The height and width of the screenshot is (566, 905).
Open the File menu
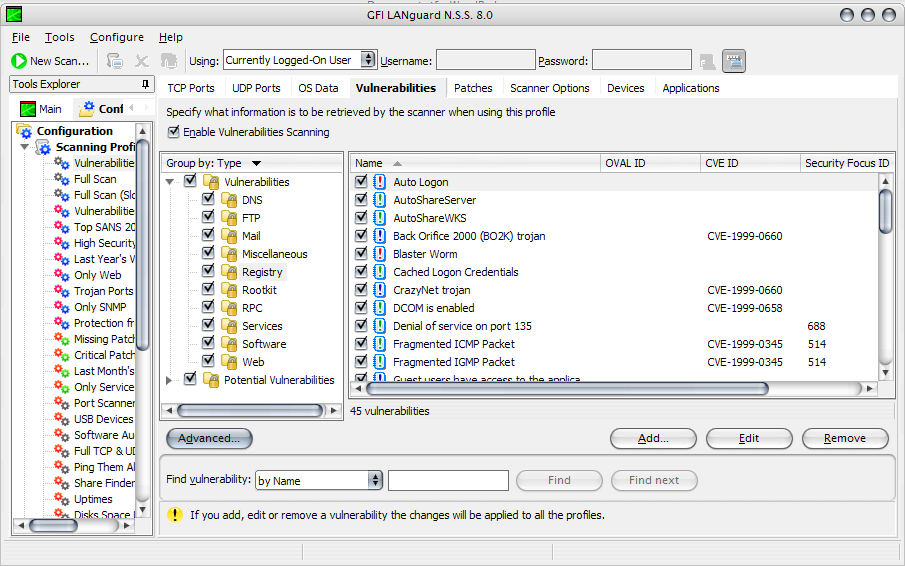pos(21,37)
